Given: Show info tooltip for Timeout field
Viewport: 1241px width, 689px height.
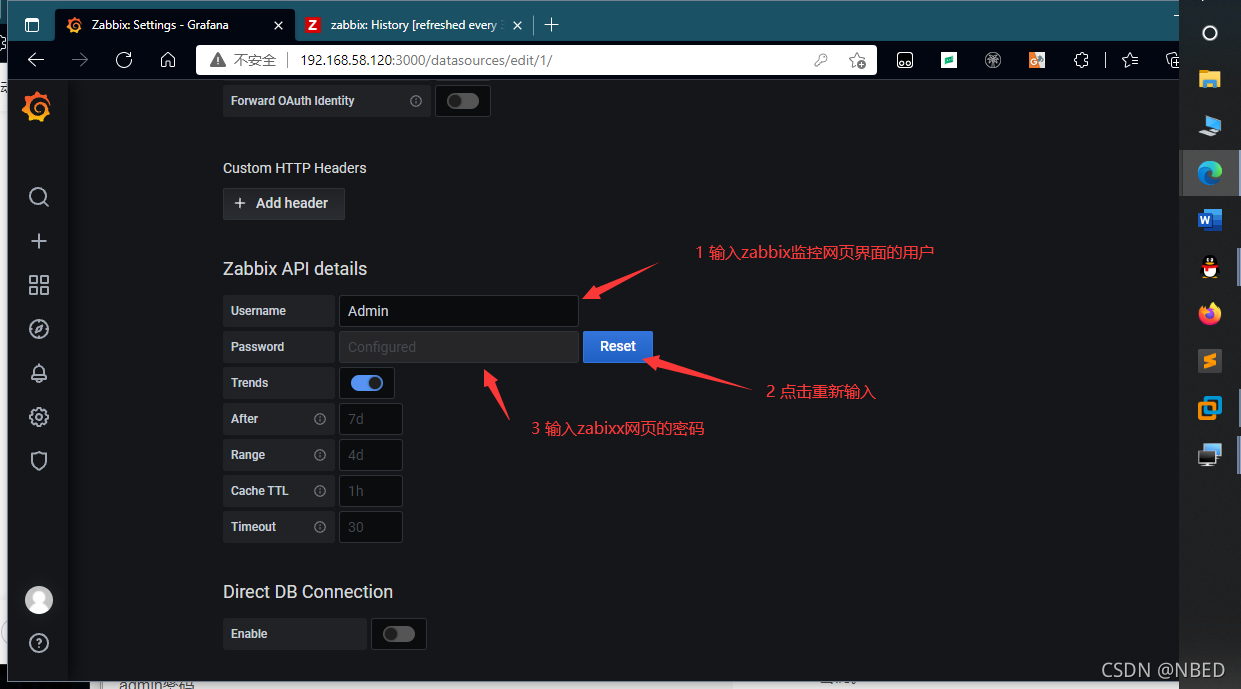Looking at the screenshot, I should 320,527.
